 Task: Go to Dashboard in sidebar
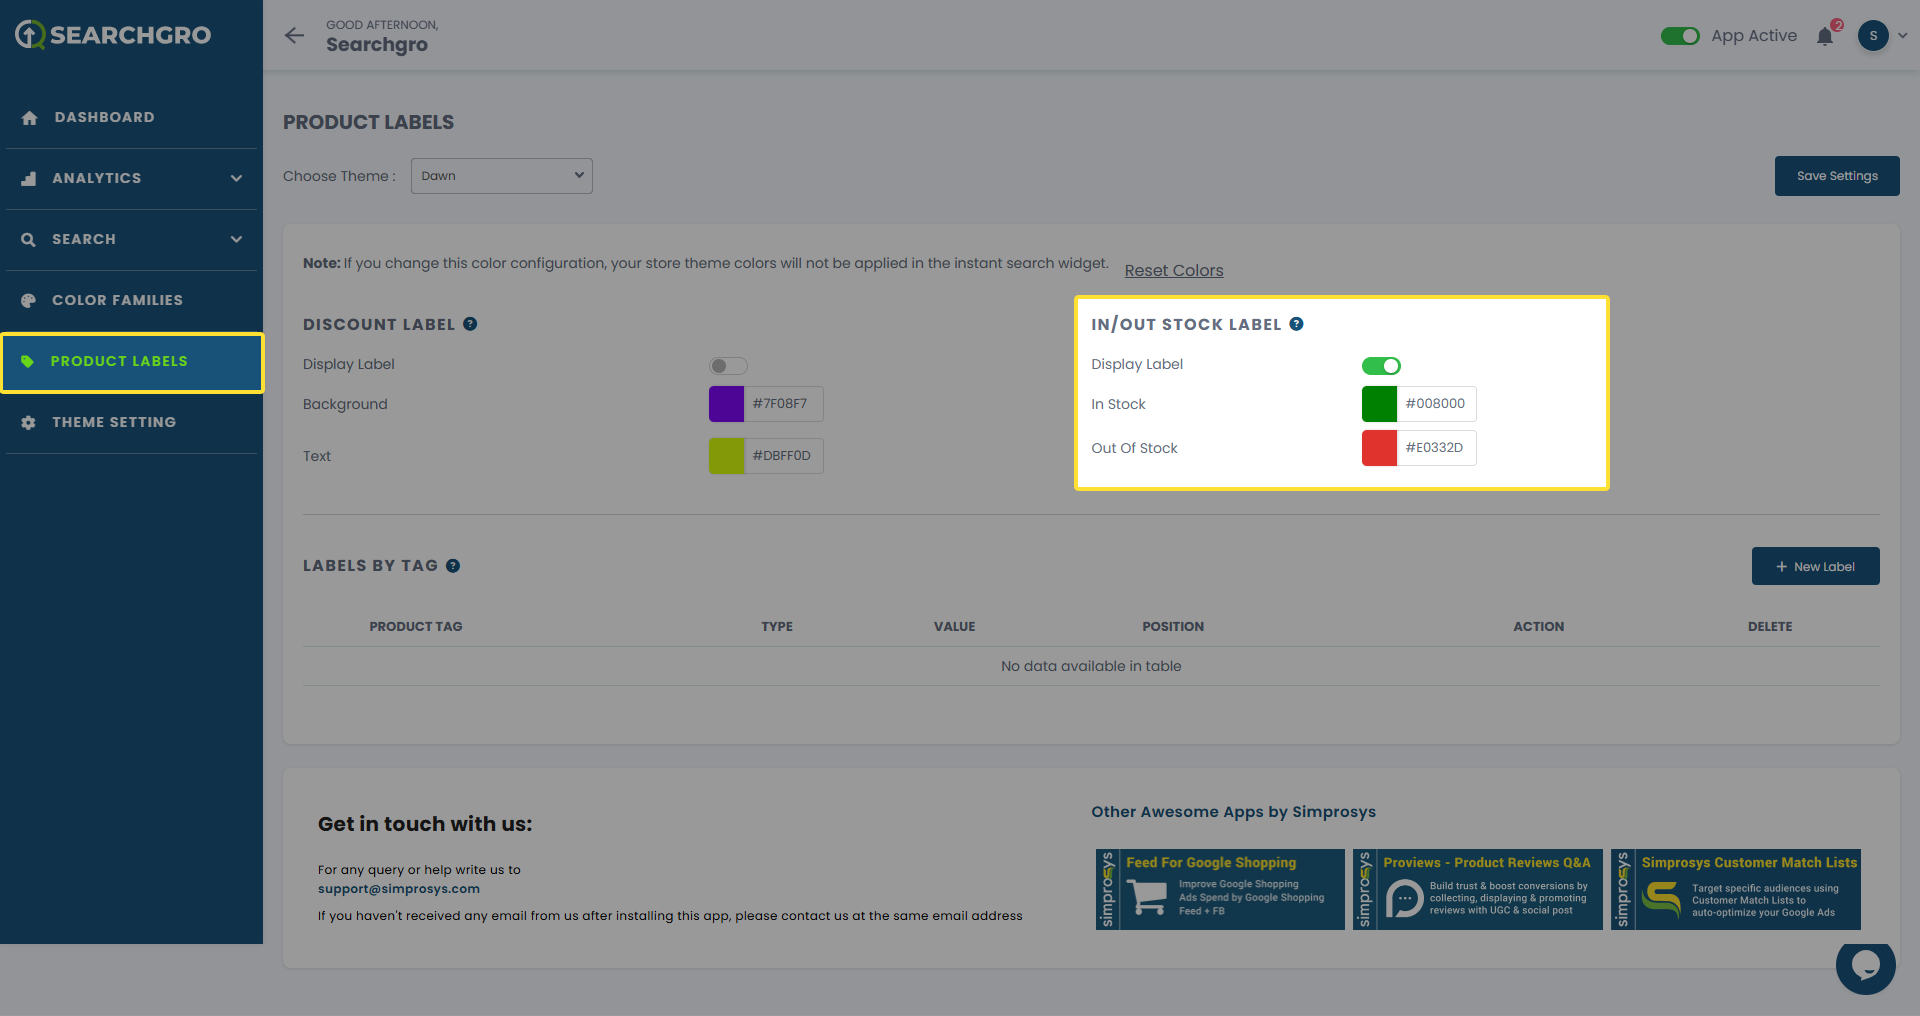(x=104, y=117)
